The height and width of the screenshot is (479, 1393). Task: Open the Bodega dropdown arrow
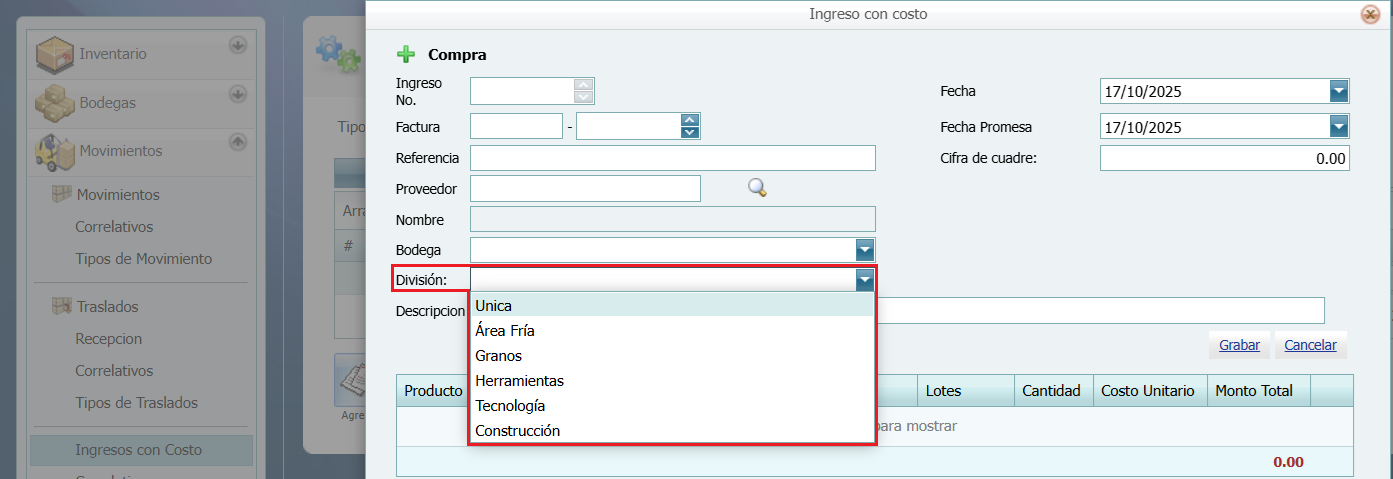[x=865, y=250]
